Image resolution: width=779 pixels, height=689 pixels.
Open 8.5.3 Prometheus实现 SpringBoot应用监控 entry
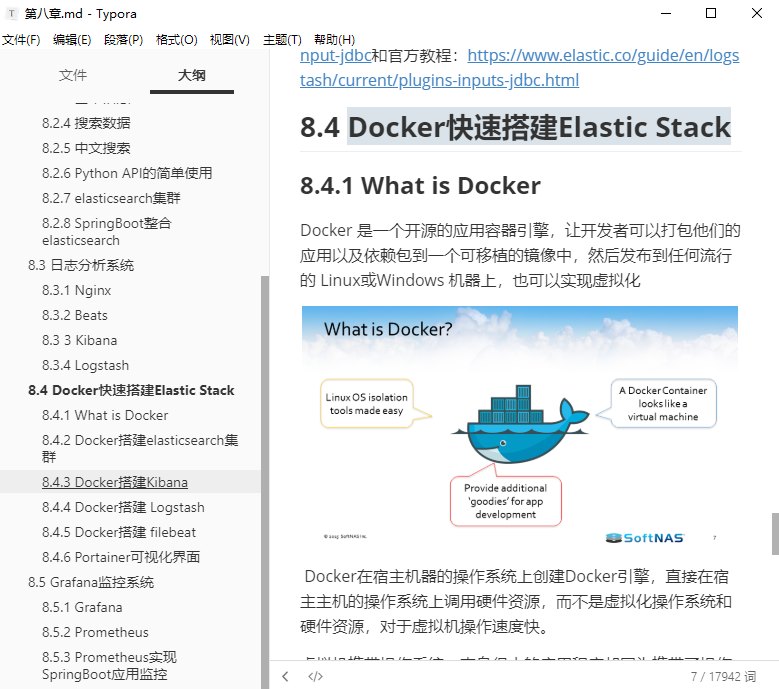(x=109, y=666)
